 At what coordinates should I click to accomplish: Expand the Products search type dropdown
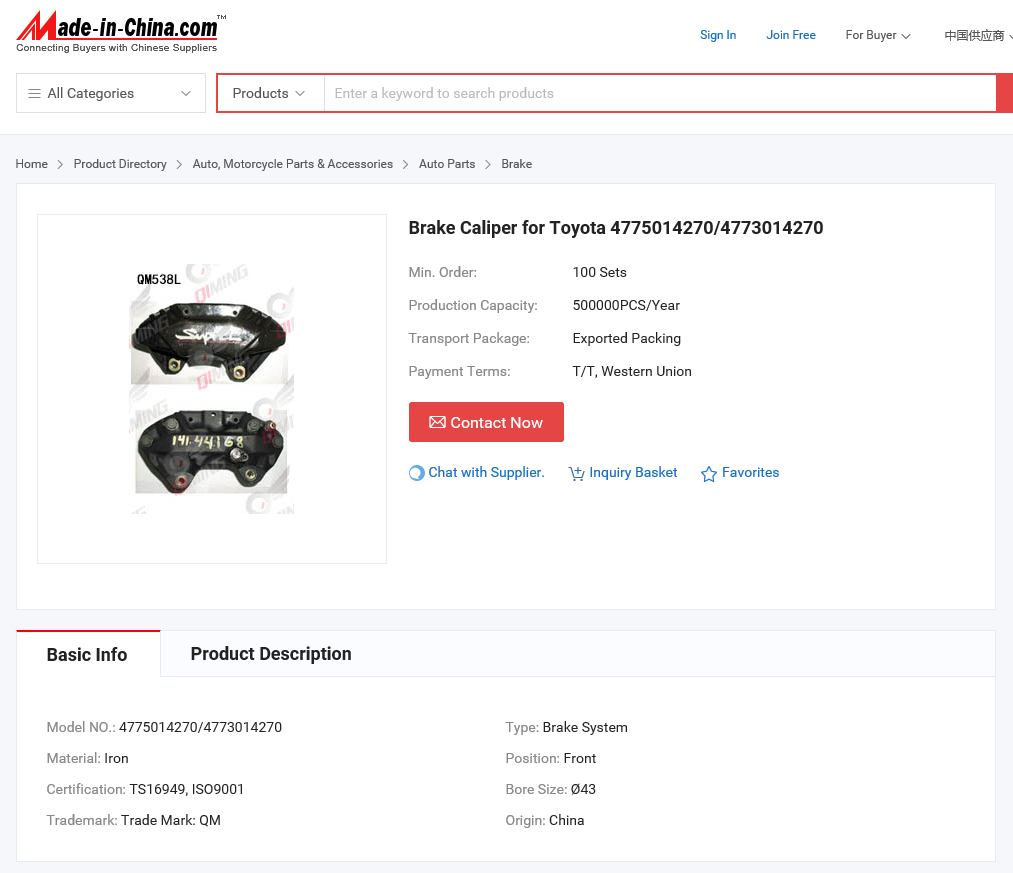(x=269, y=93)
